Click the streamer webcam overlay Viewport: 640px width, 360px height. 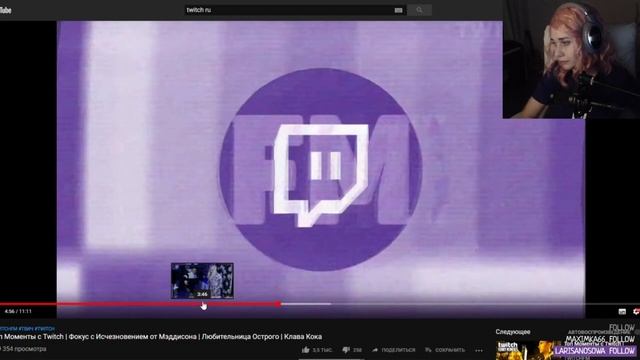click(x=571, y=60)
